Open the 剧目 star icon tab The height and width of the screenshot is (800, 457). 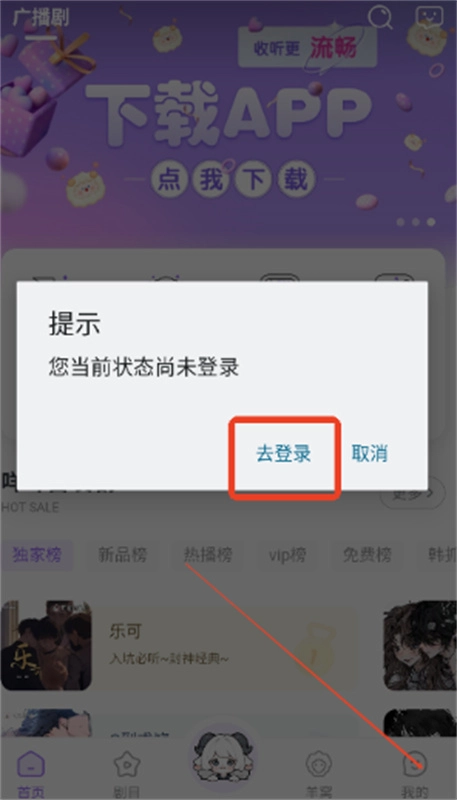click(x=126, y=764)
